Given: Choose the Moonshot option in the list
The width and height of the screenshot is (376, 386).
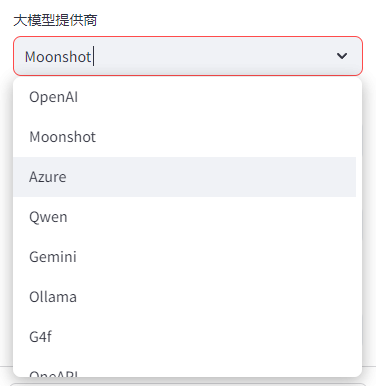Looking at the screenshot, I should click(x=184, y=137).
